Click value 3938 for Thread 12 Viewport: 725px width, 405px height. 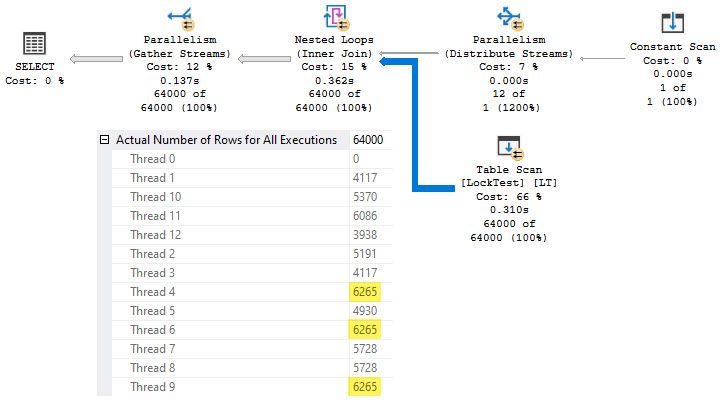click(365, 234)
